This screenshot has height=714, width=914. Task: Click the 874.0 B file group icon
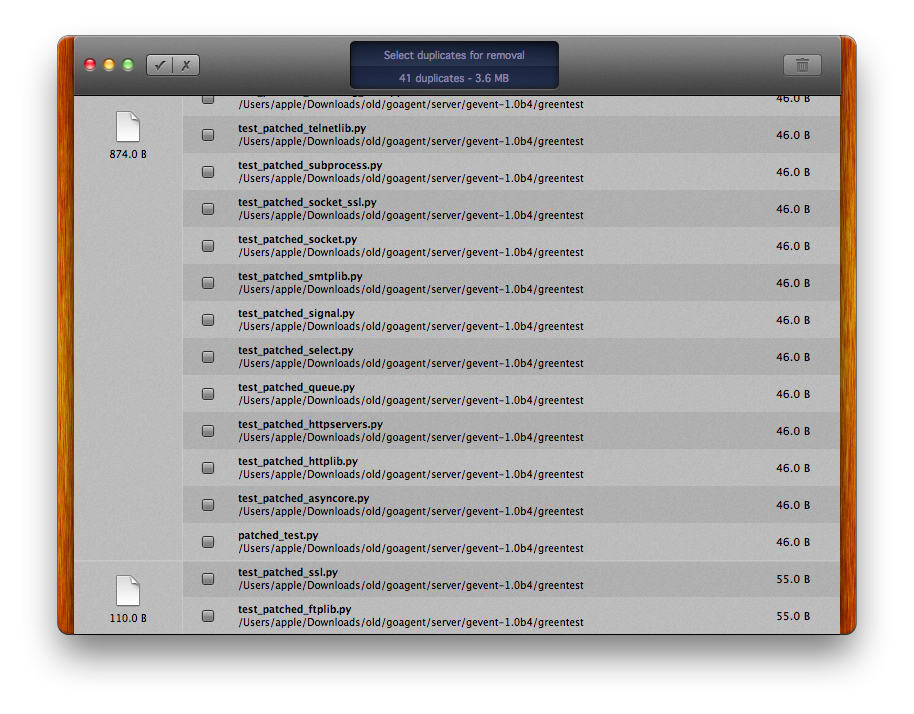click(128, 127)
